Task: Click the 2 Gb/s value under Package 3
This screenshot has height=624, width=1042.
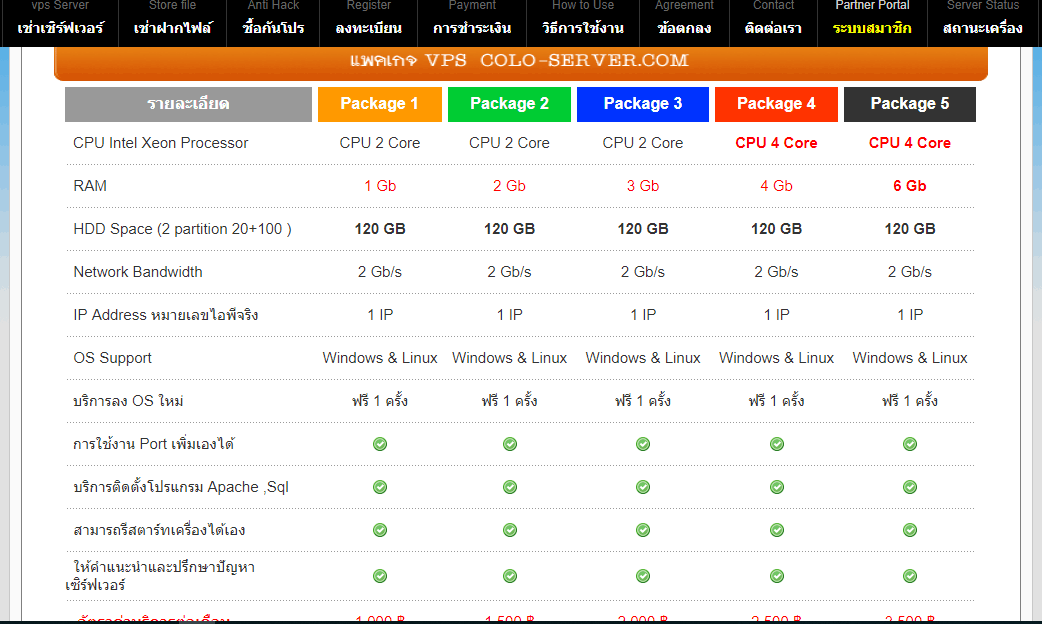Action: coord(643,272)
